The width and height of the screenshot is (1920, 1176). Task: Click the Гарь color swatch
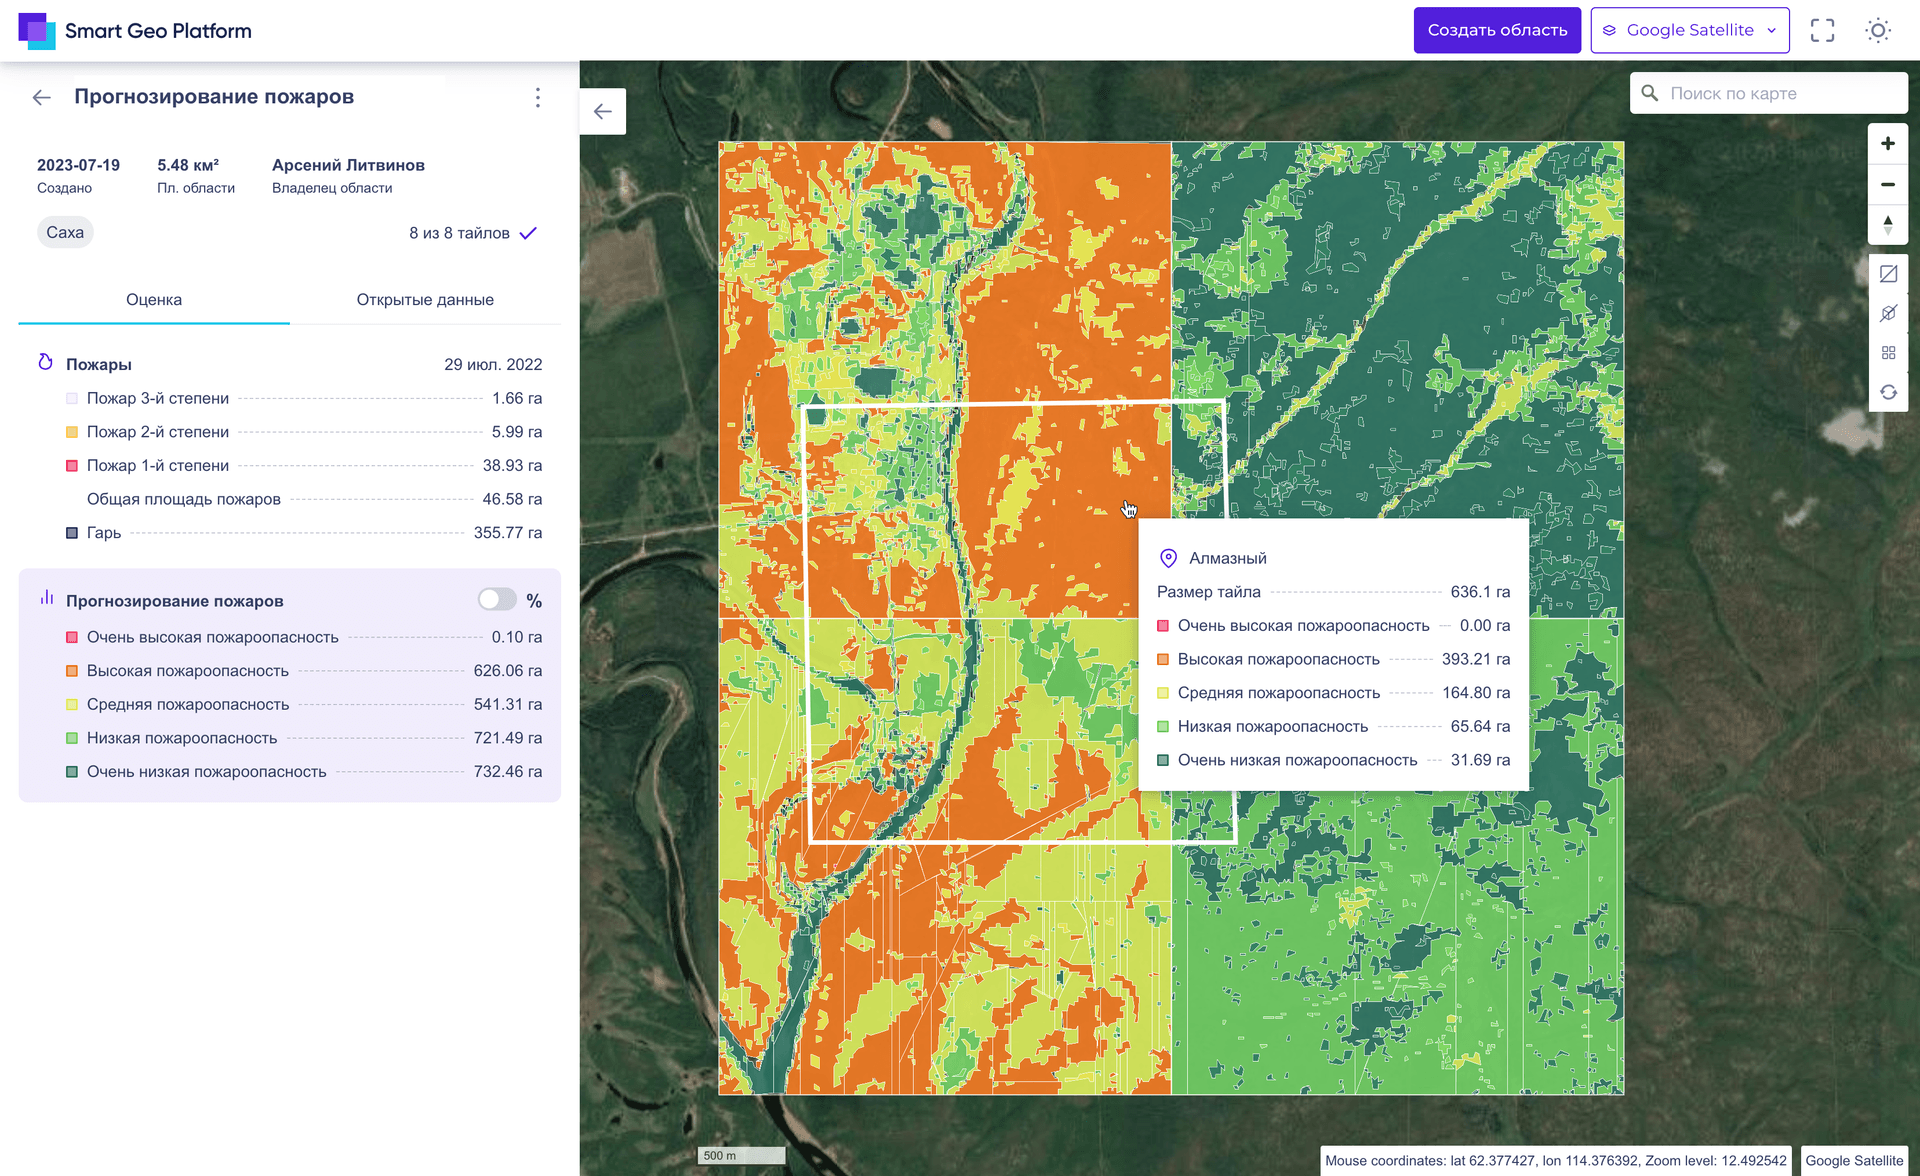(72, 533)
